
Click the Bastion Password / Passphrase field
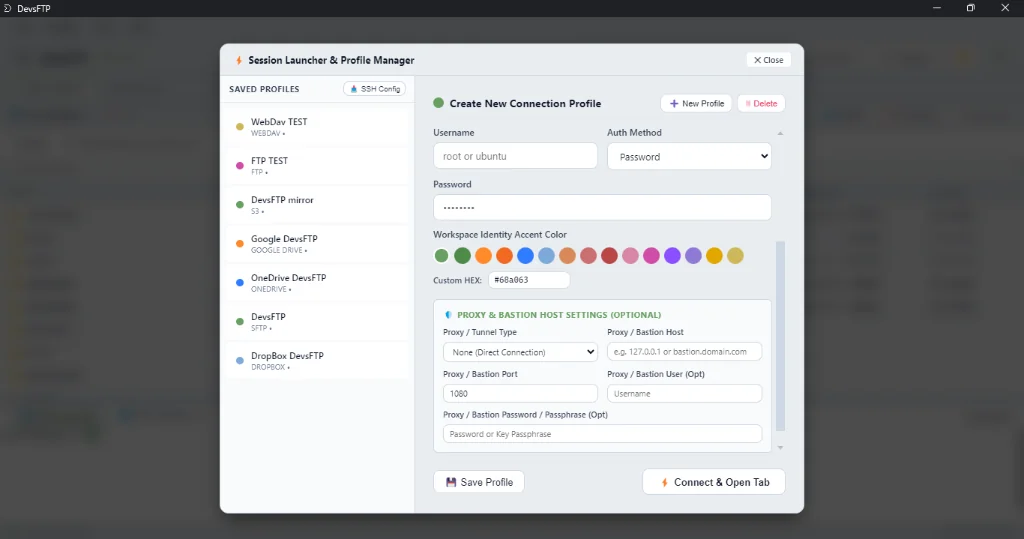(602, 434)
